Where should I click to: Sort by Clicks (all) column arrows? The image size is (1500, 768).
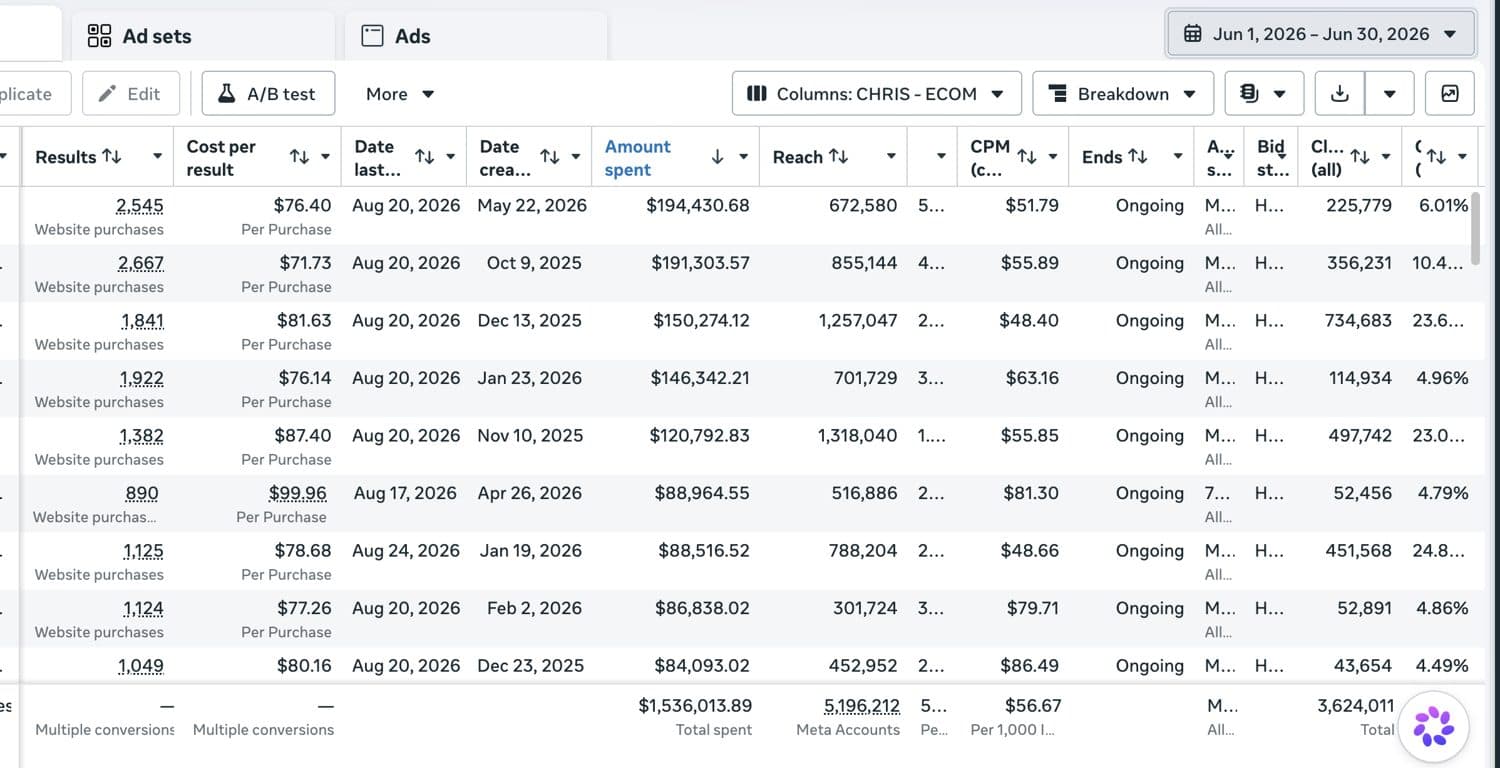click(x=1359, y=157)
